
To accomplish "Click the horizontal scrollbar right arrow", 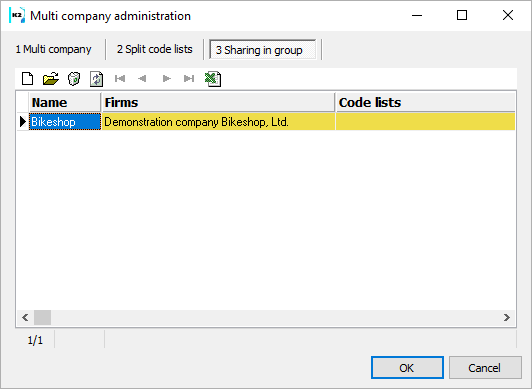I will 507,317.
